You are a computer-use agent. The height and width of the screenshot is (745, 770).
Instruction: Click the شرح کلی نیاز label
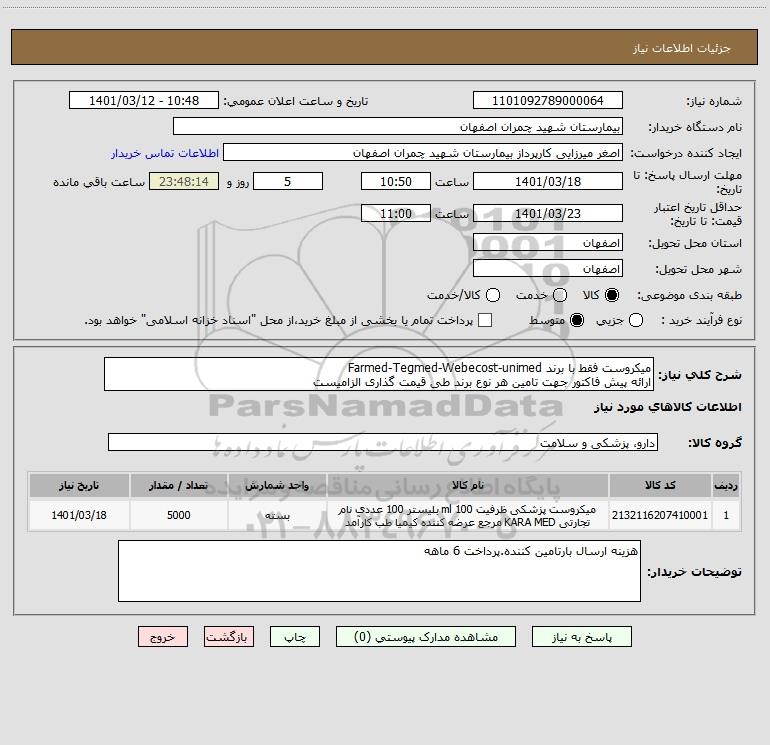pyautogui.click(x=700, y=375)
